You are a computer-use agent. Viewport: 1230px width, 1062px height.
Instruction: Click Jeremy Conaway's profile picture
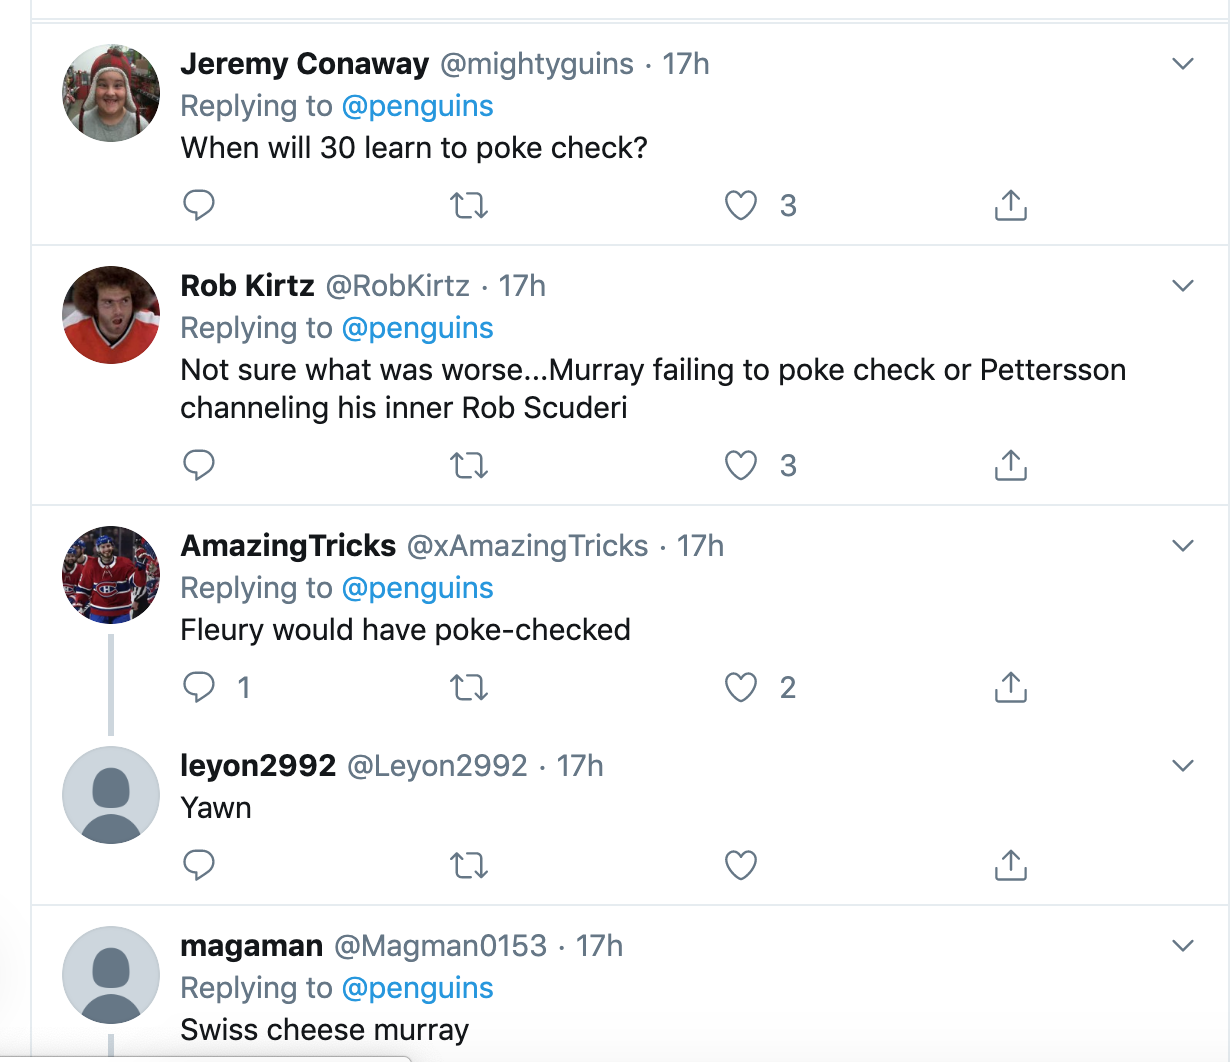(111, 93)
